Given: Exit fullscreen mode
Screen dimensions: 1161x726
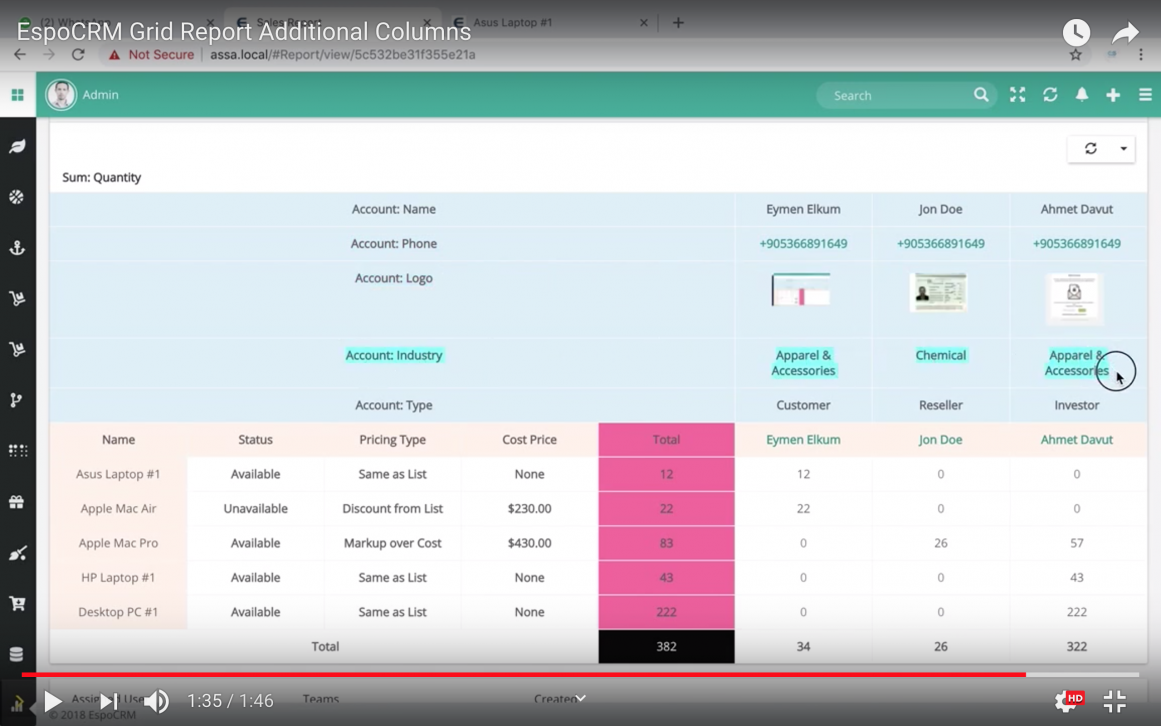Looking at the screenshot, I should [x=1114, y=701].
